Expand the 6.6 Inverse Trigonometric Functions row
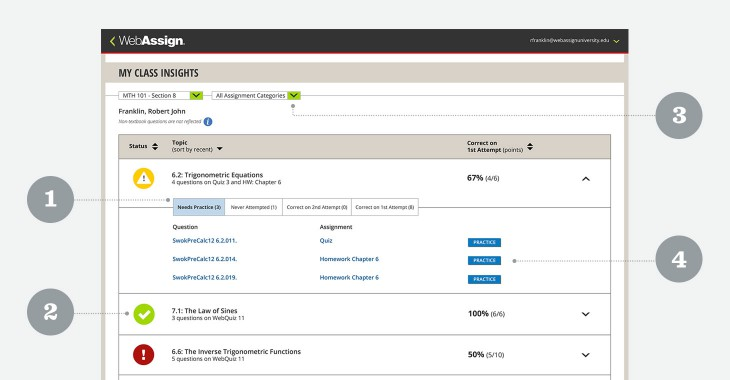Image resolution: width=730 pixels, height=380 pixels. click(x=586, y=355)
